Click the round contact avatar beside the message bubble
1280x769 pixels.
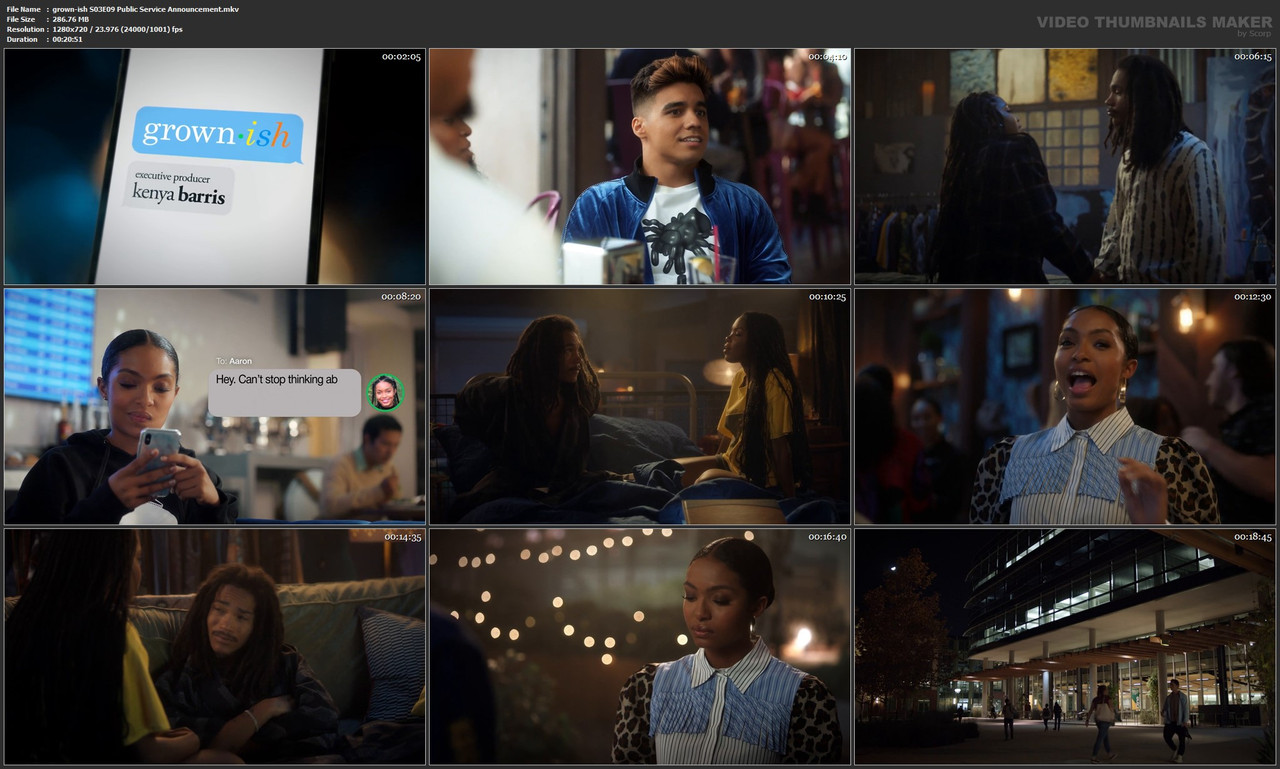[x=385, y=392]
